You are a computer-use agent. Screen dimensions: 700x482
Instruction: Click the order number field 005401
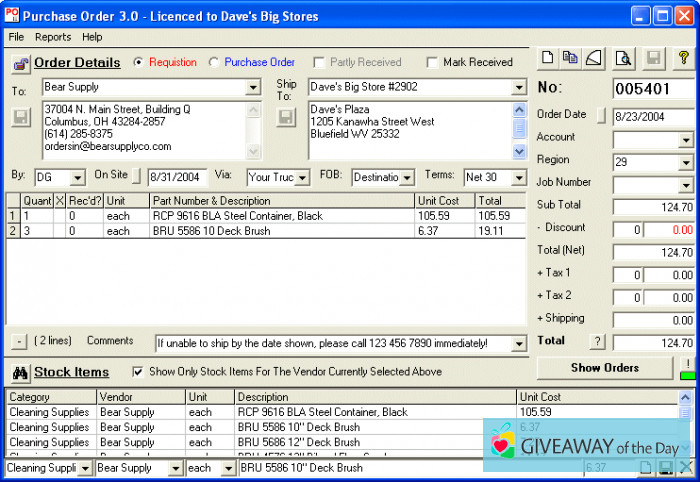point(653,88)
